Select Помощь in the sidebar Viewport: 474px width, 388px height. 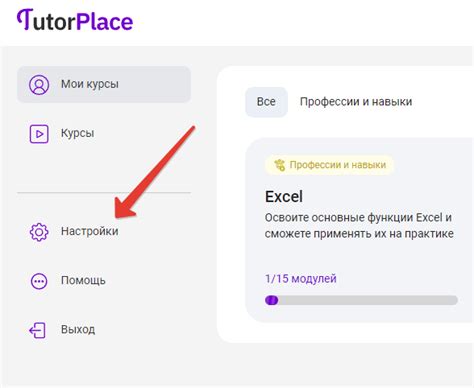[x=83, y=281]
